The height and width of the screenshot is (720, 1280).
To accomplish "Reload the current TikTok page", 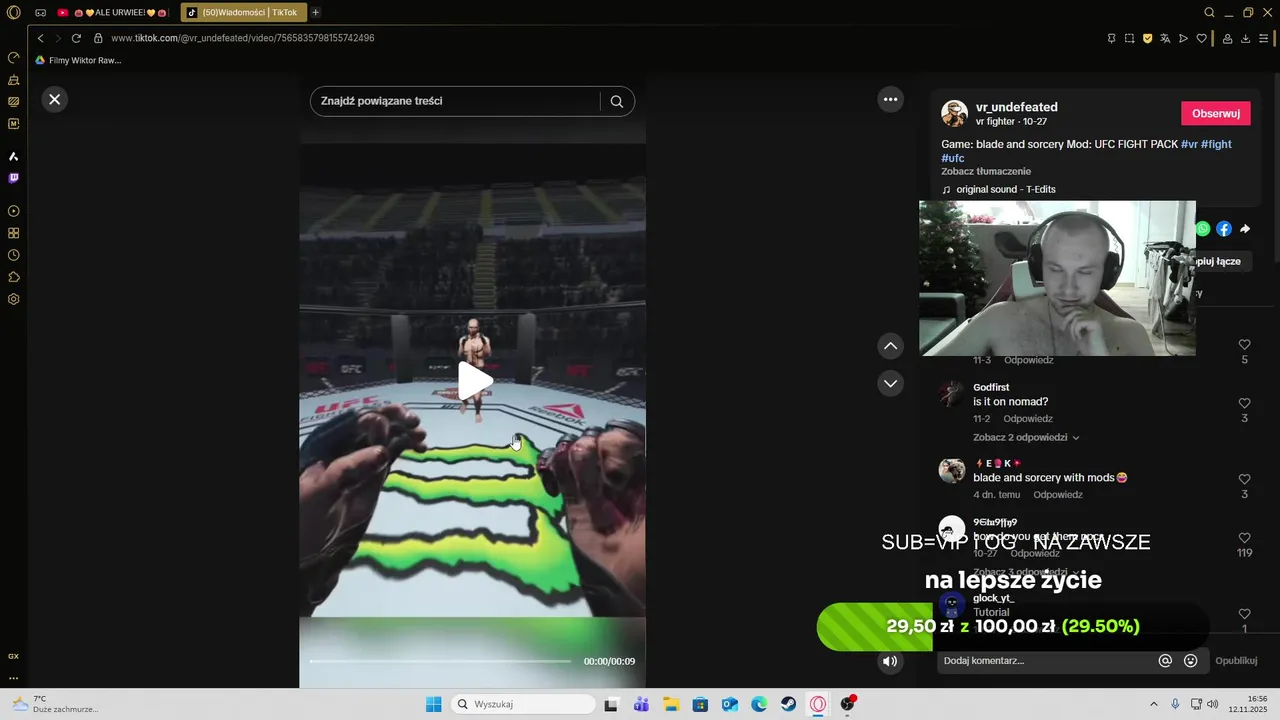I will pos(76,38).
